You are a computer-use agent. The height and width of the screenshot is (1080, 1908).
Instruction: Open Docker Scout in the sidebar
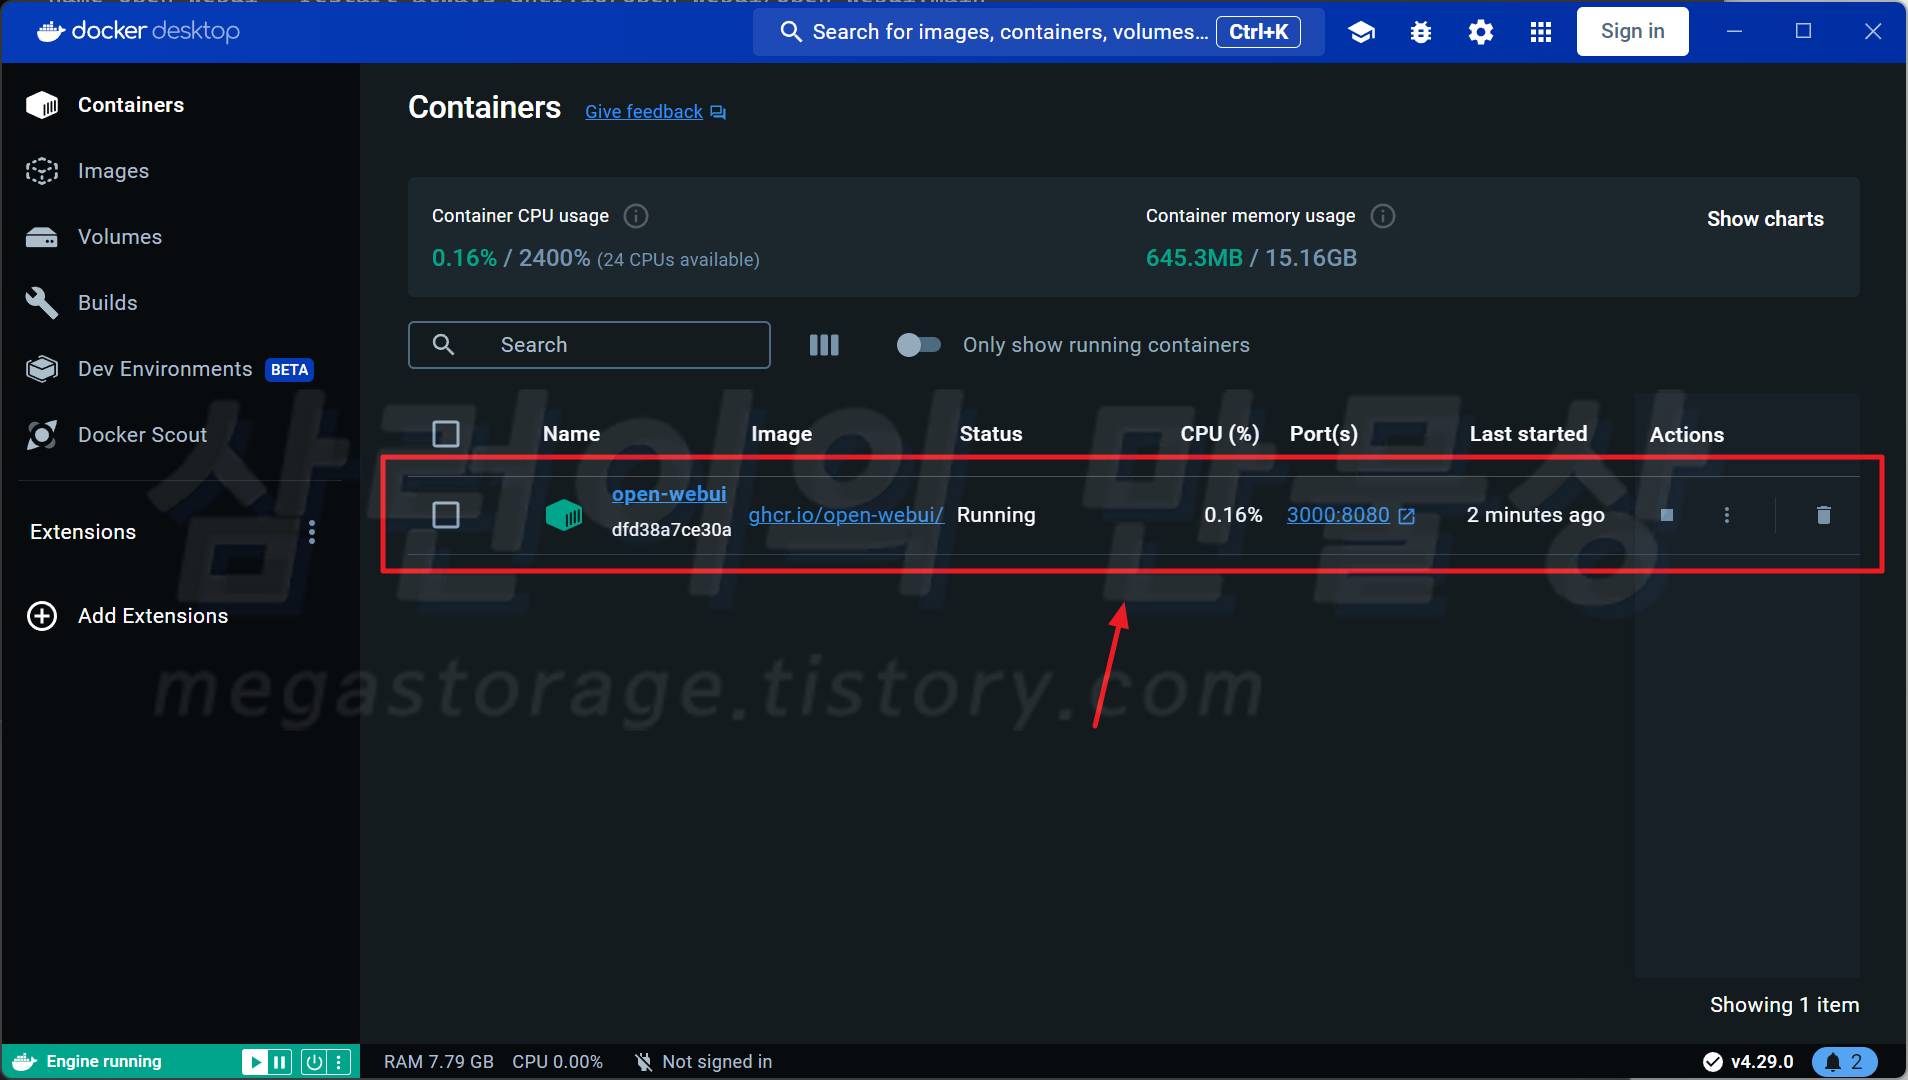[x=142, y=435]
